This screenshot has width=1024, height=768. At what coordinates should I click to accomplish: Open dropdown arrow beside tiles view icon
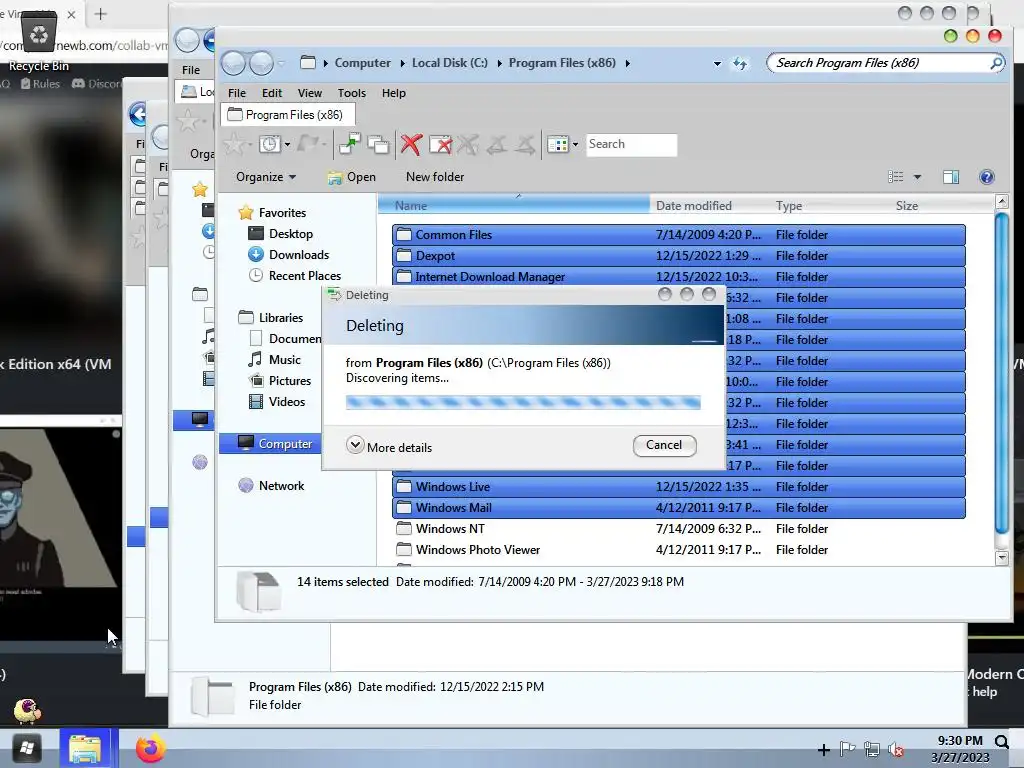575,144
